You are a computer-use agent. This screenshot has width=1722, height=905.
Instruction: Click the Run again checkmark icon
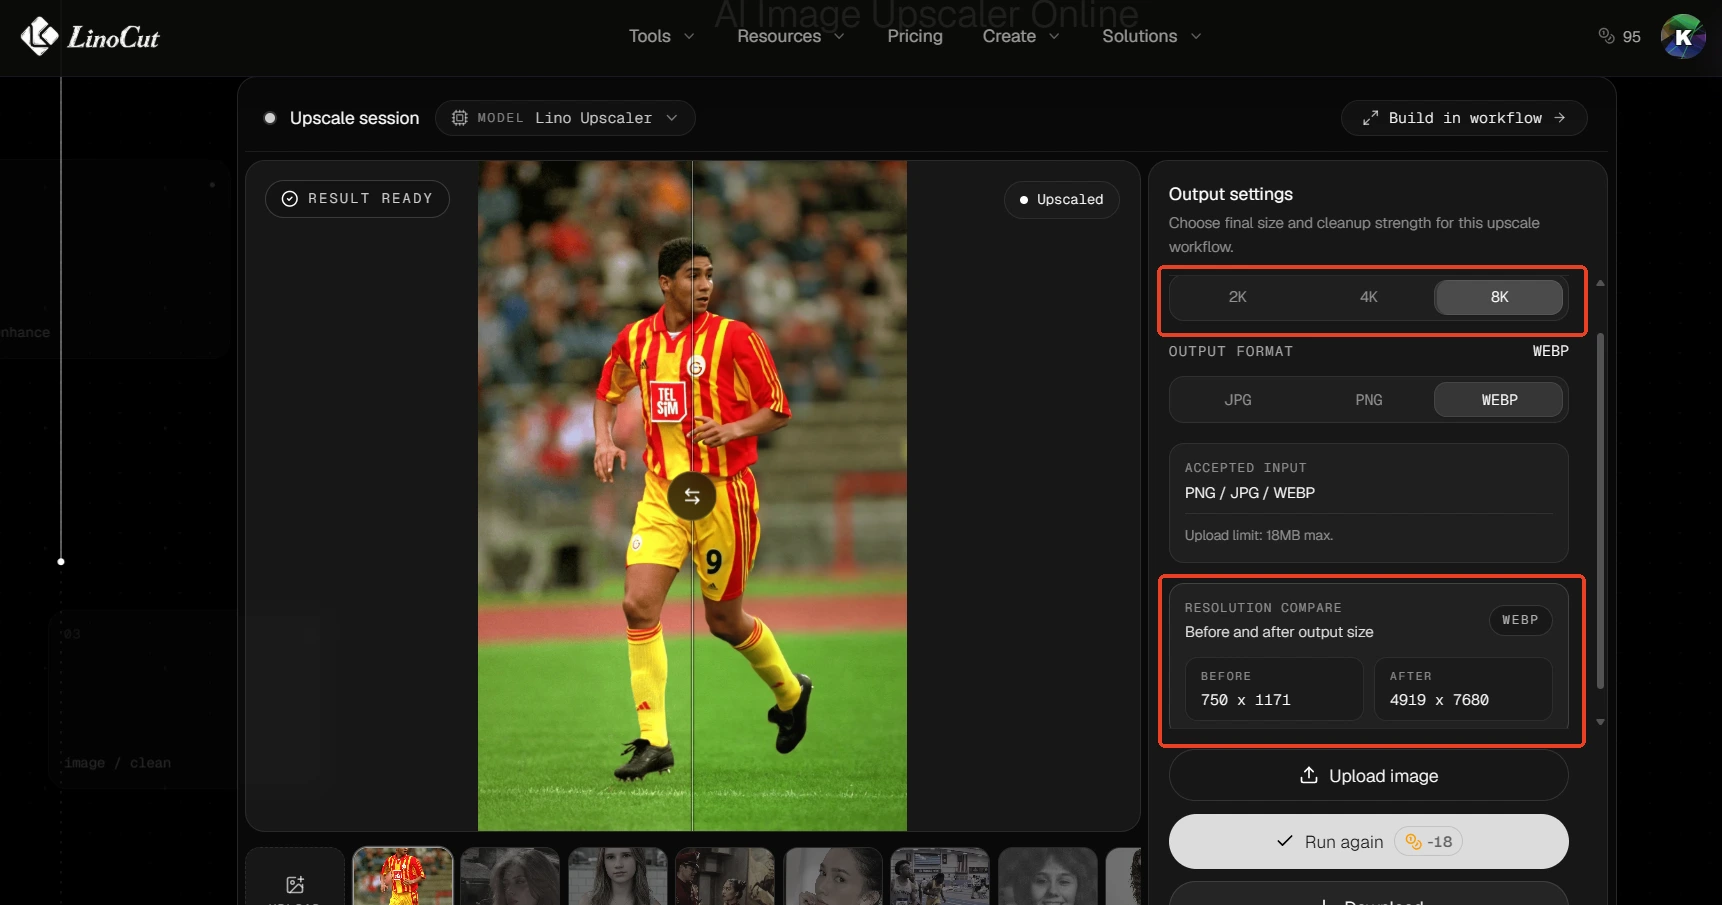coord(1285,842)
